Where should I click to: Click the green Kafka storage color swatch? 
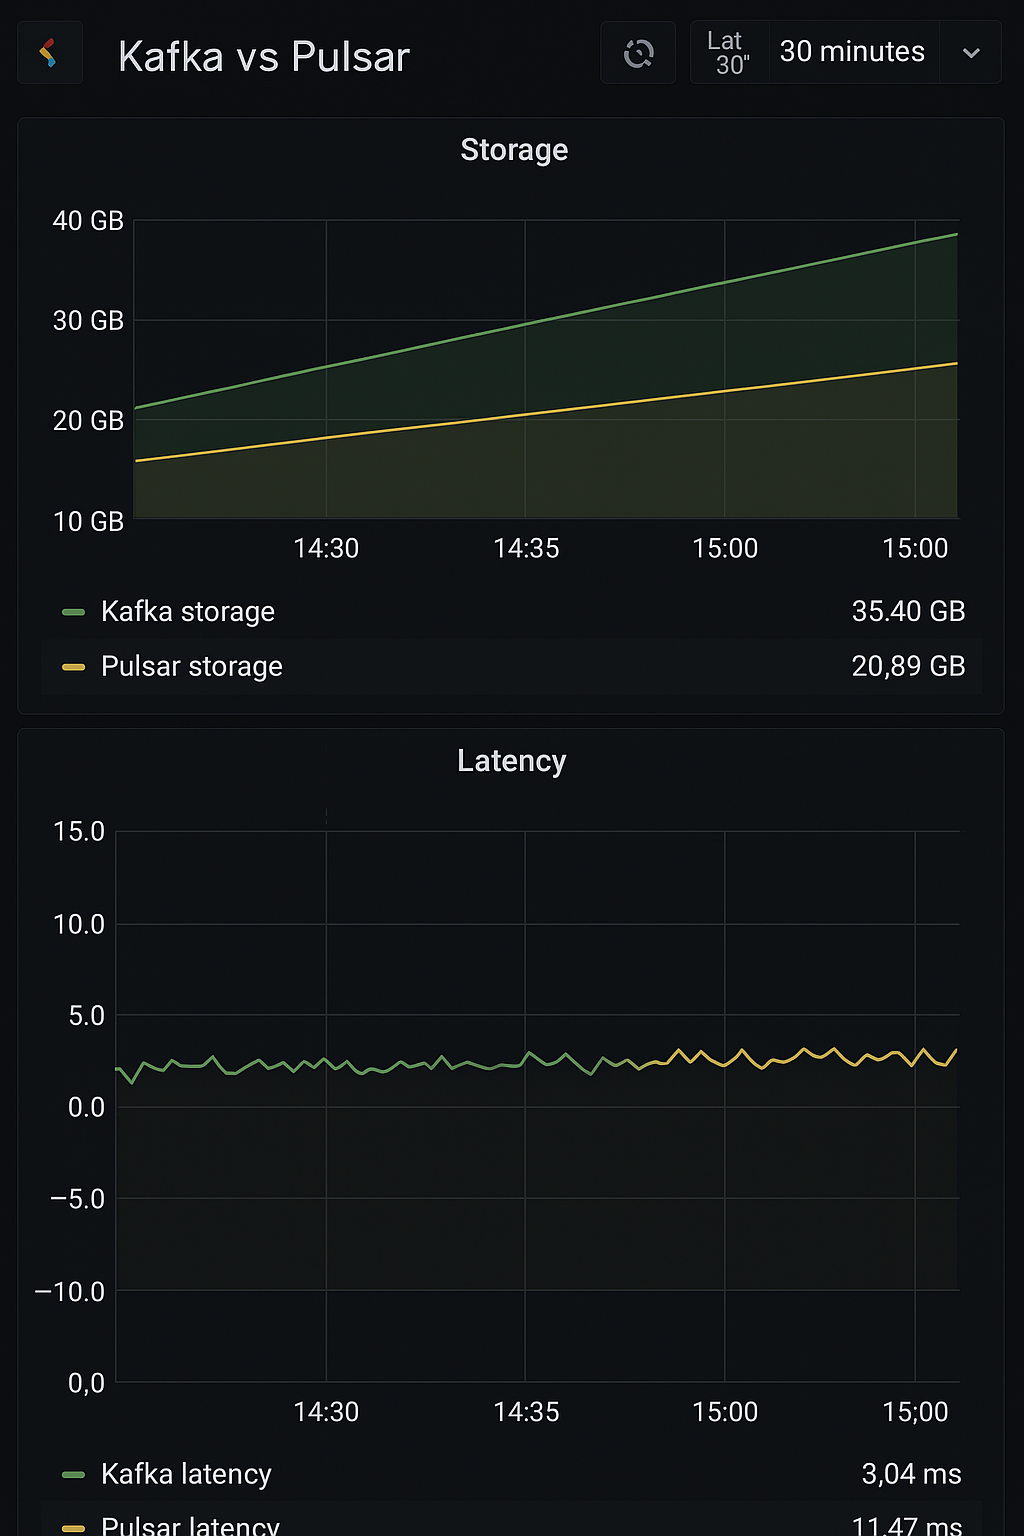[x=73, y=612]
